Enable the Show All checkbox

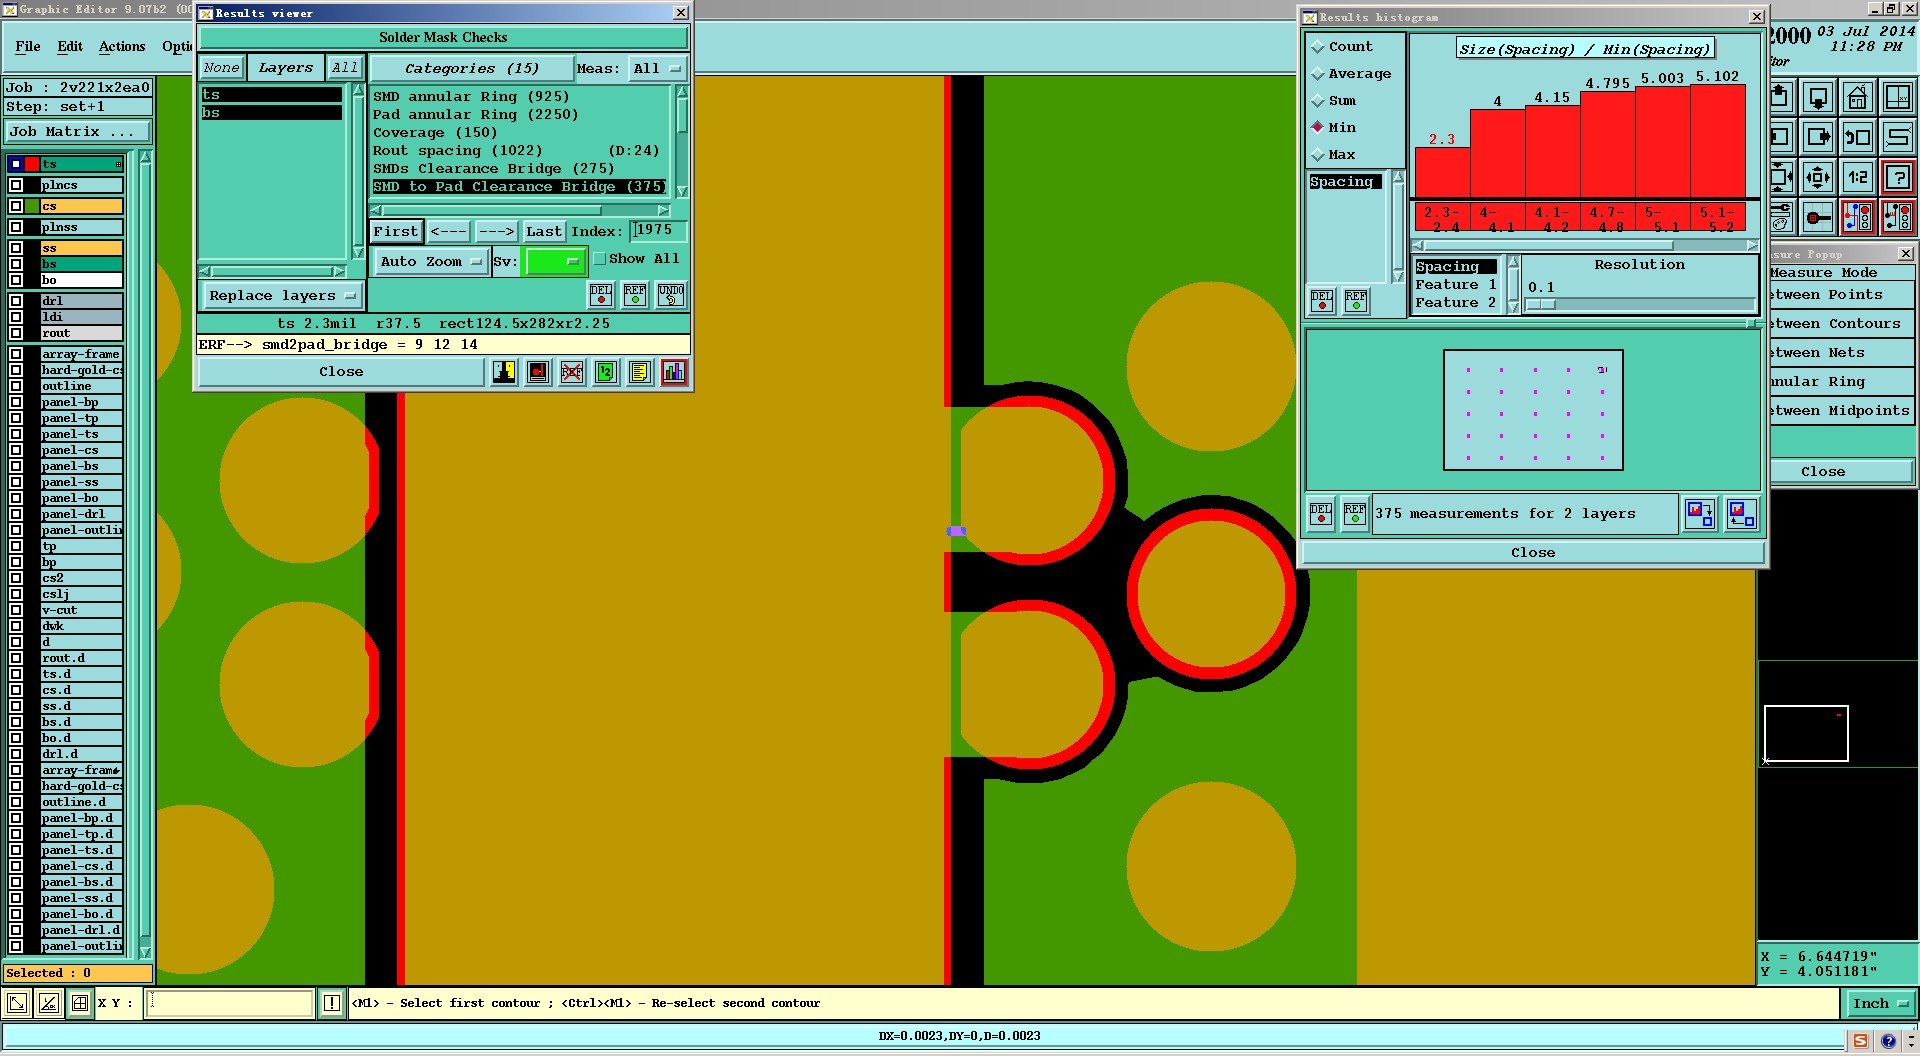pyautogui.click(x=600, y=259)
